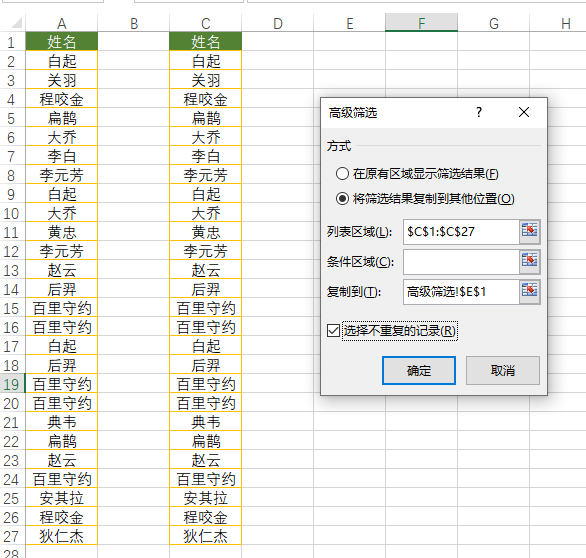Select column F header
This screenshot has width=586, height=558.
(x=422, y=24)
